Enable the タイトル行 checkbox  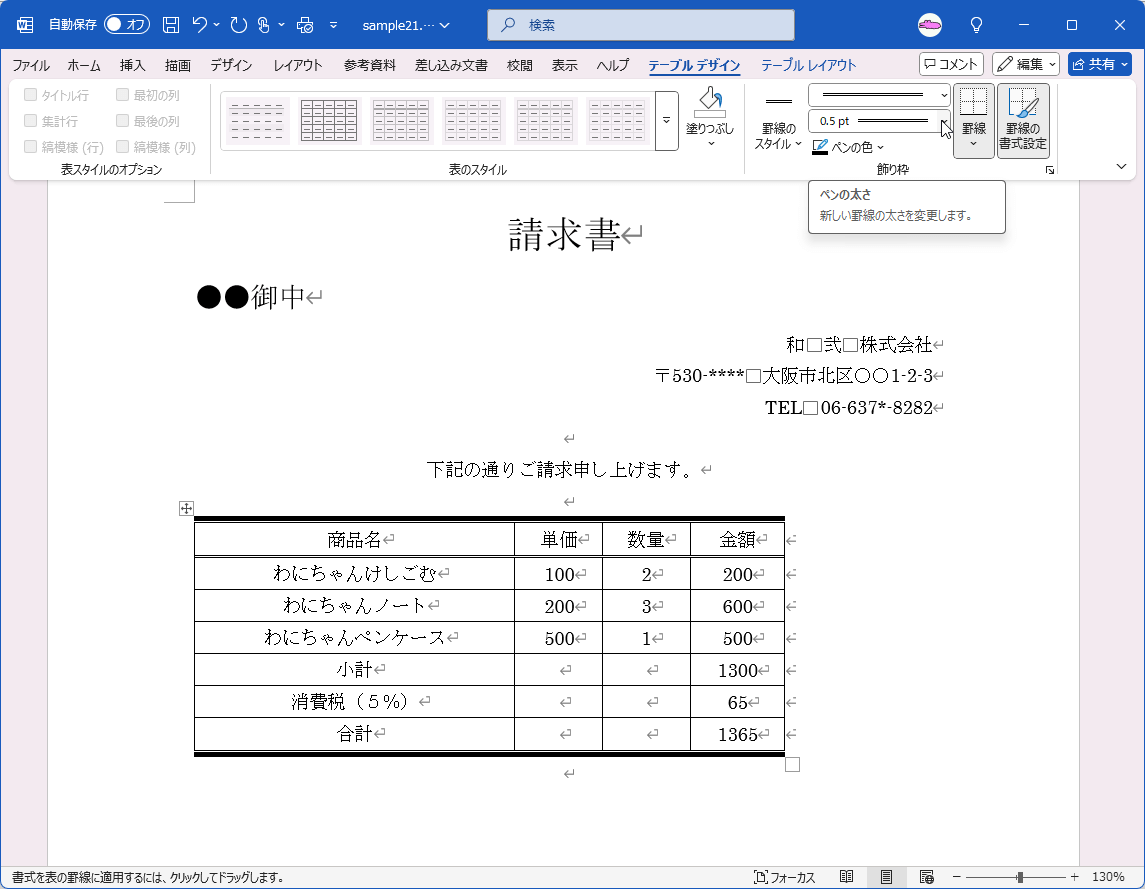(30, 93)
